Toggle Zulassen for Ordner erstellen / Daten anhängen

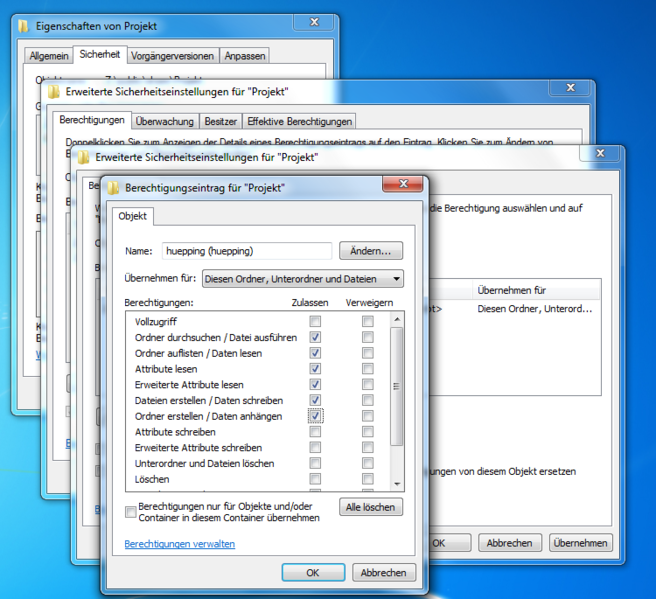tap(315, 416)
